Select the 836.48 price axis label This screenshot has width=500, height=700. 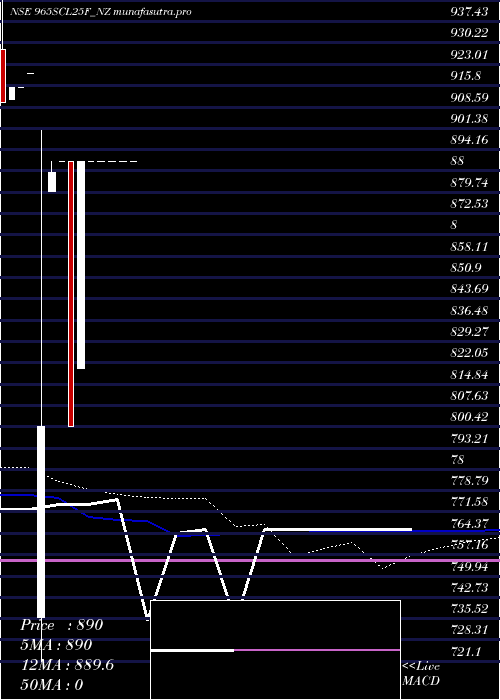coord(469,310)
